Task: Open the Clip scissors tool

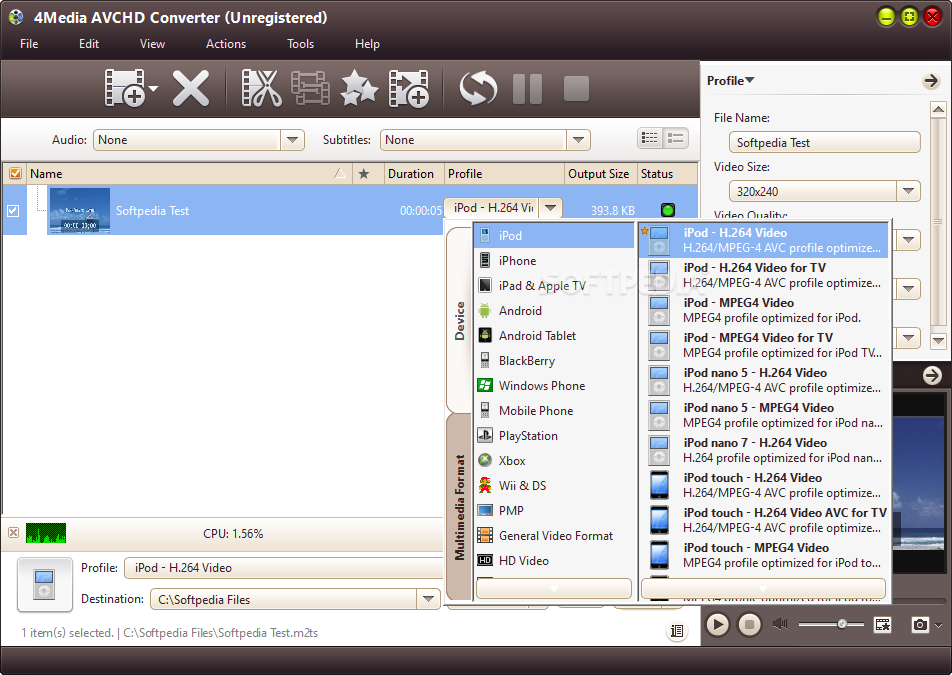Action: [x=261, y=88]
